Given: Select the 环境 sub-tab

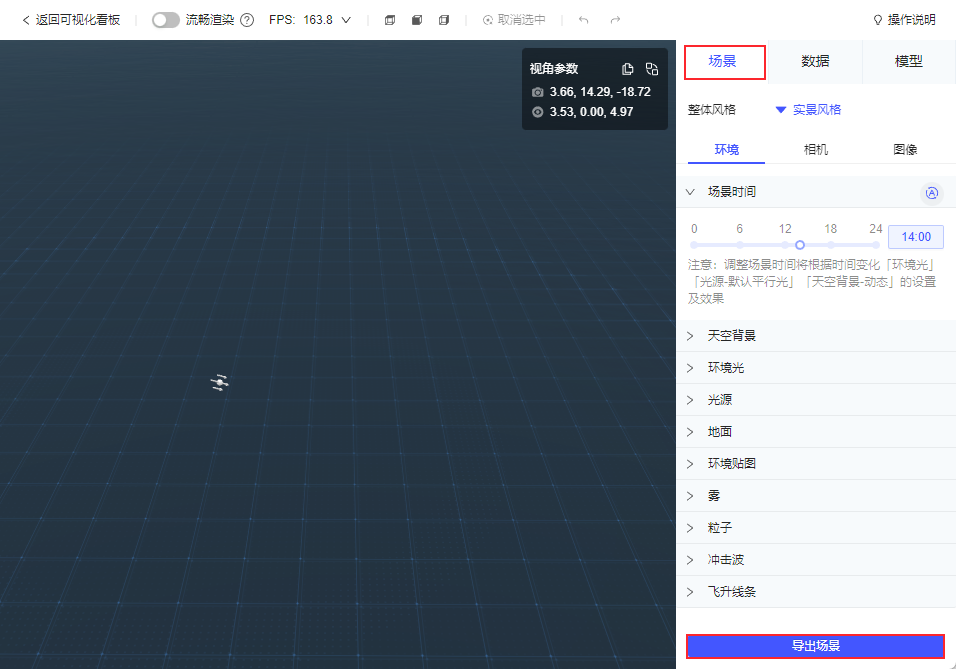Looking at the screenshot, I should [x=726, y=149].
